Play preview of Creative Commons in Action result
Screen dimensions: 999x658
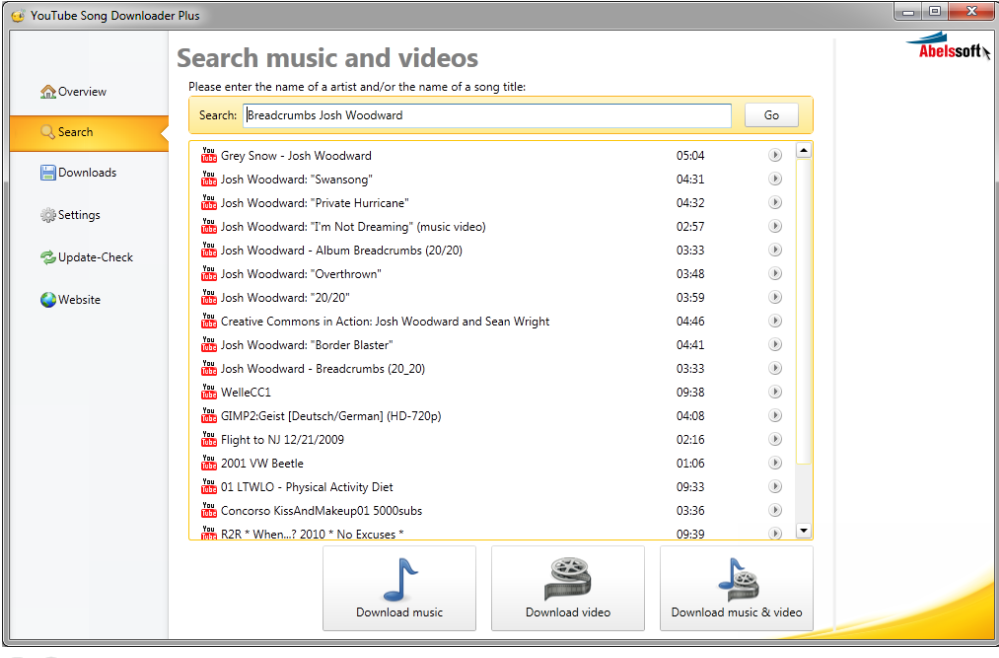[775, 320]
